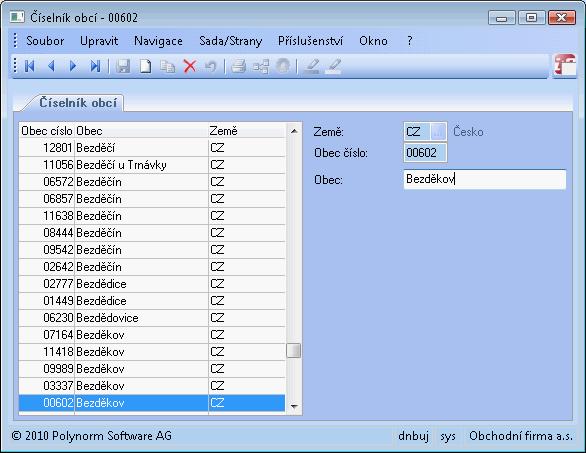Select the Číselník obcí tab
Image resolution: width=586 pixels, height=453 pixels.
[78, 103]
